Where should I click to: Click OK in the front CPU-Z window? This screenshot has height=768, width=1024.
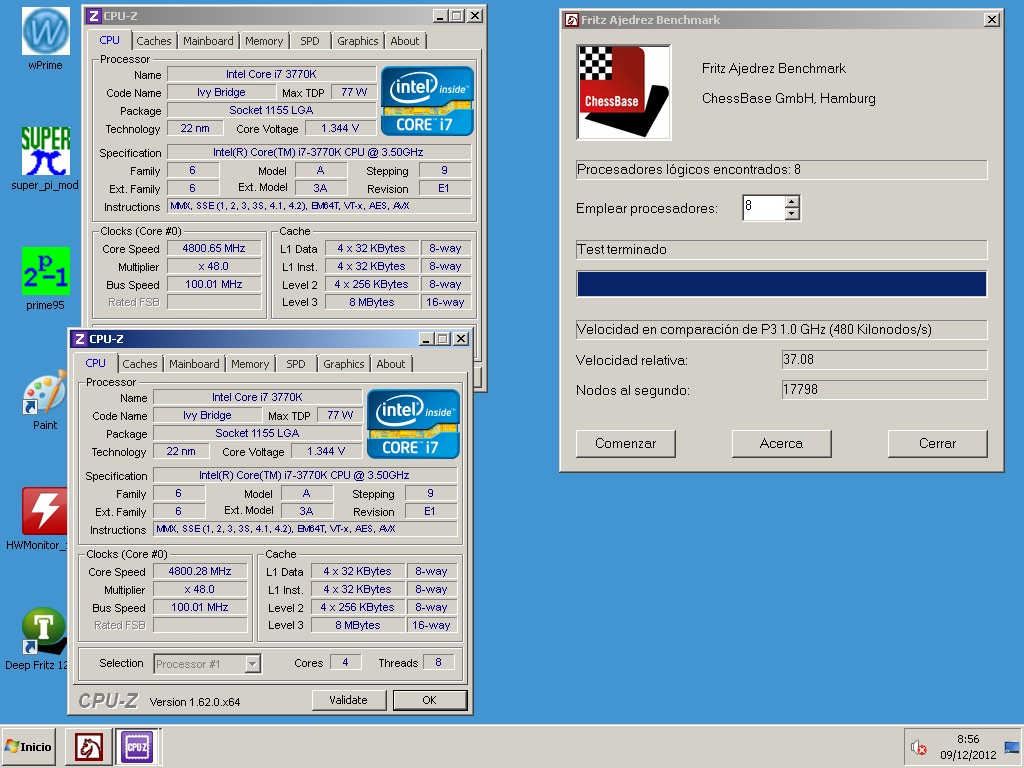coord(429,700)
